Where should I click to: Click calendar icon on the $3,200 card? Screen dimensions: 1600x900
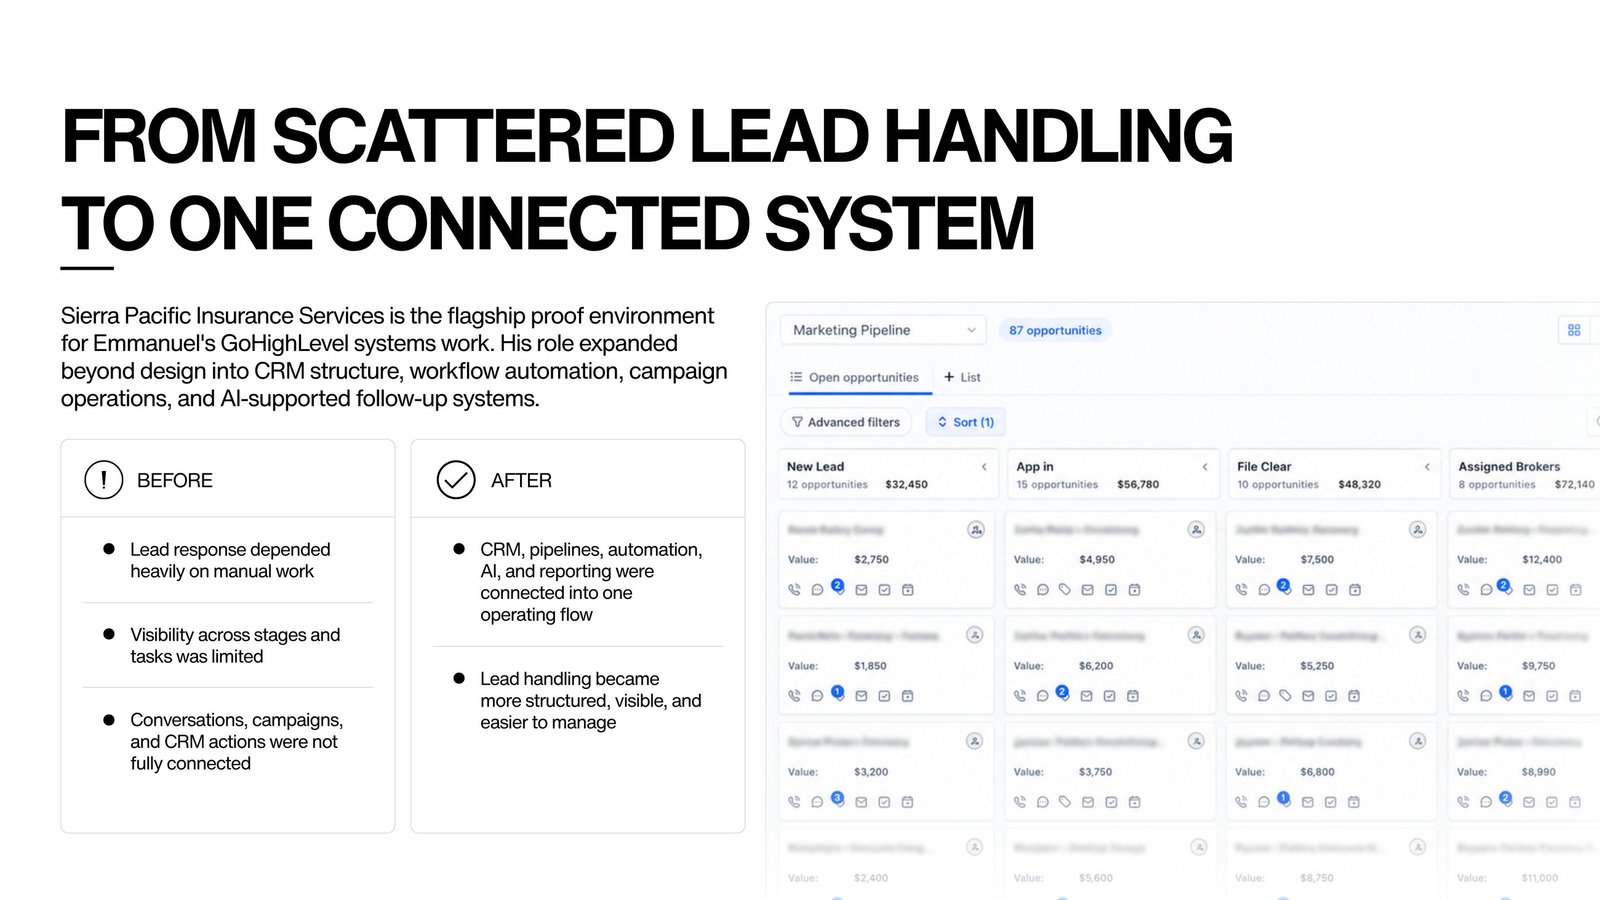pos(907,802)
